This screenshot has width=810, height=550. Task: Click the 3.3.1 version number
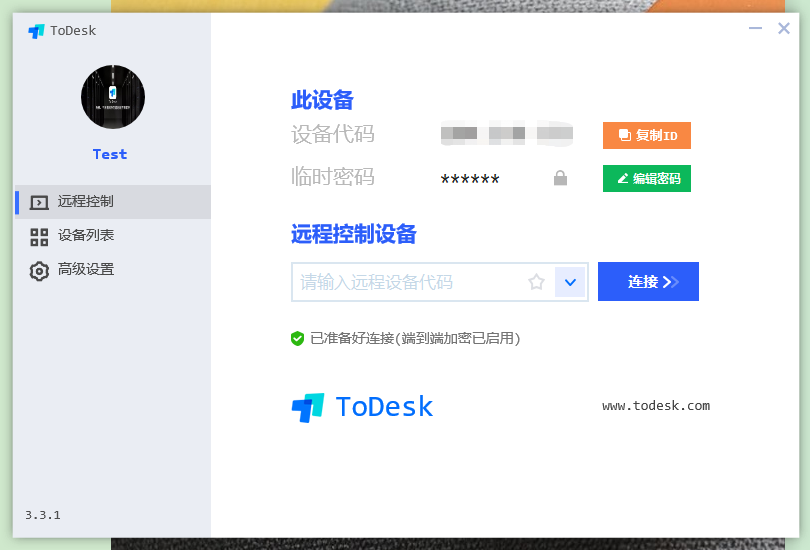pos(43,515)
